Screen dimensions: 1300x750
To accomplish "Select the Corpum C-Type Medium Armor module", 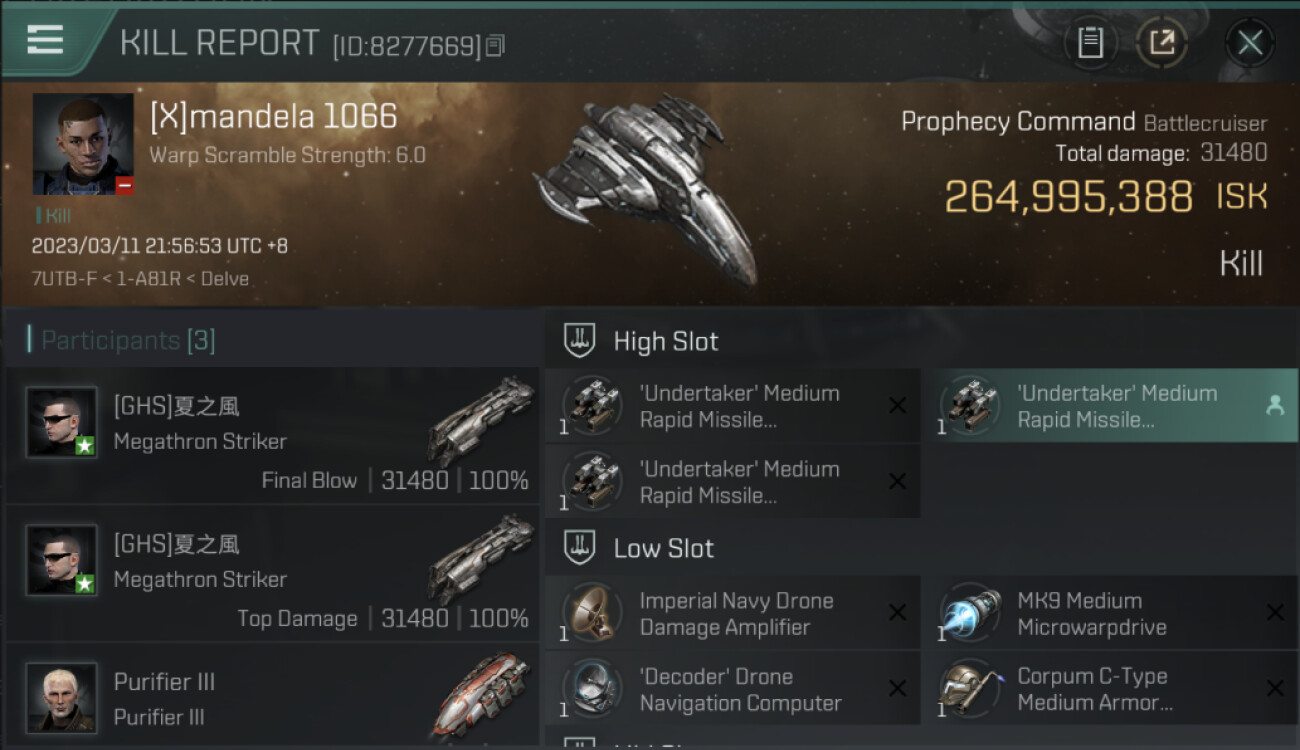I will click(x=1110, y=688).
